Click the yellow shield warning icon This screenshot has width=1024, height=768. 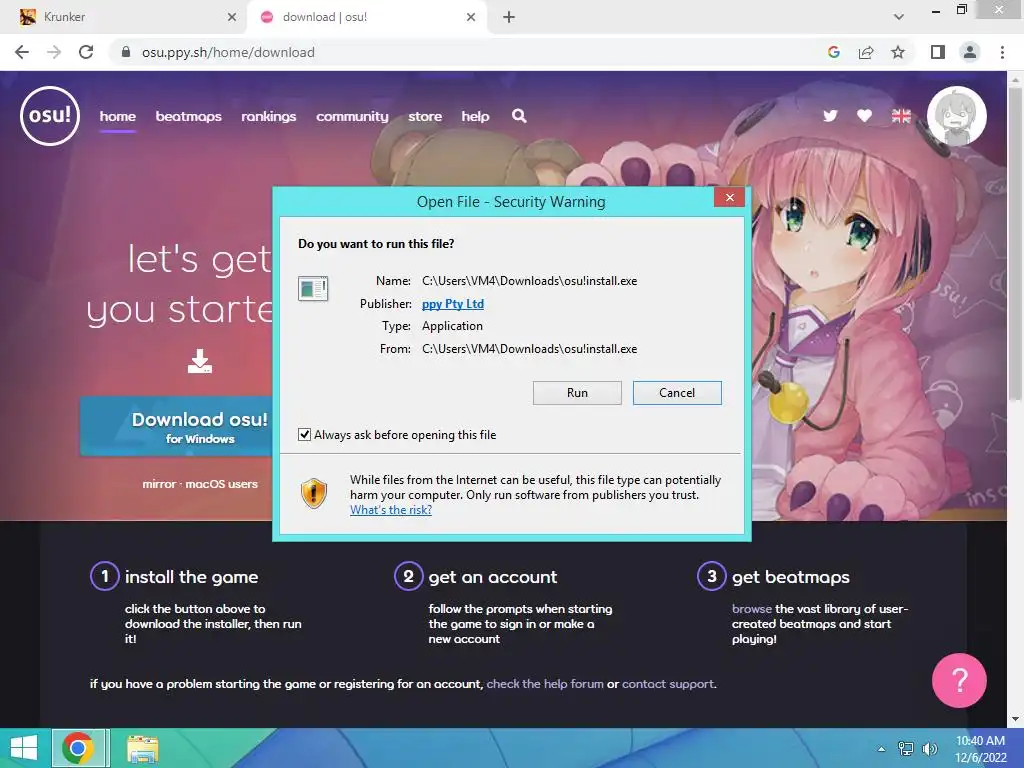(x=313, y=493)
